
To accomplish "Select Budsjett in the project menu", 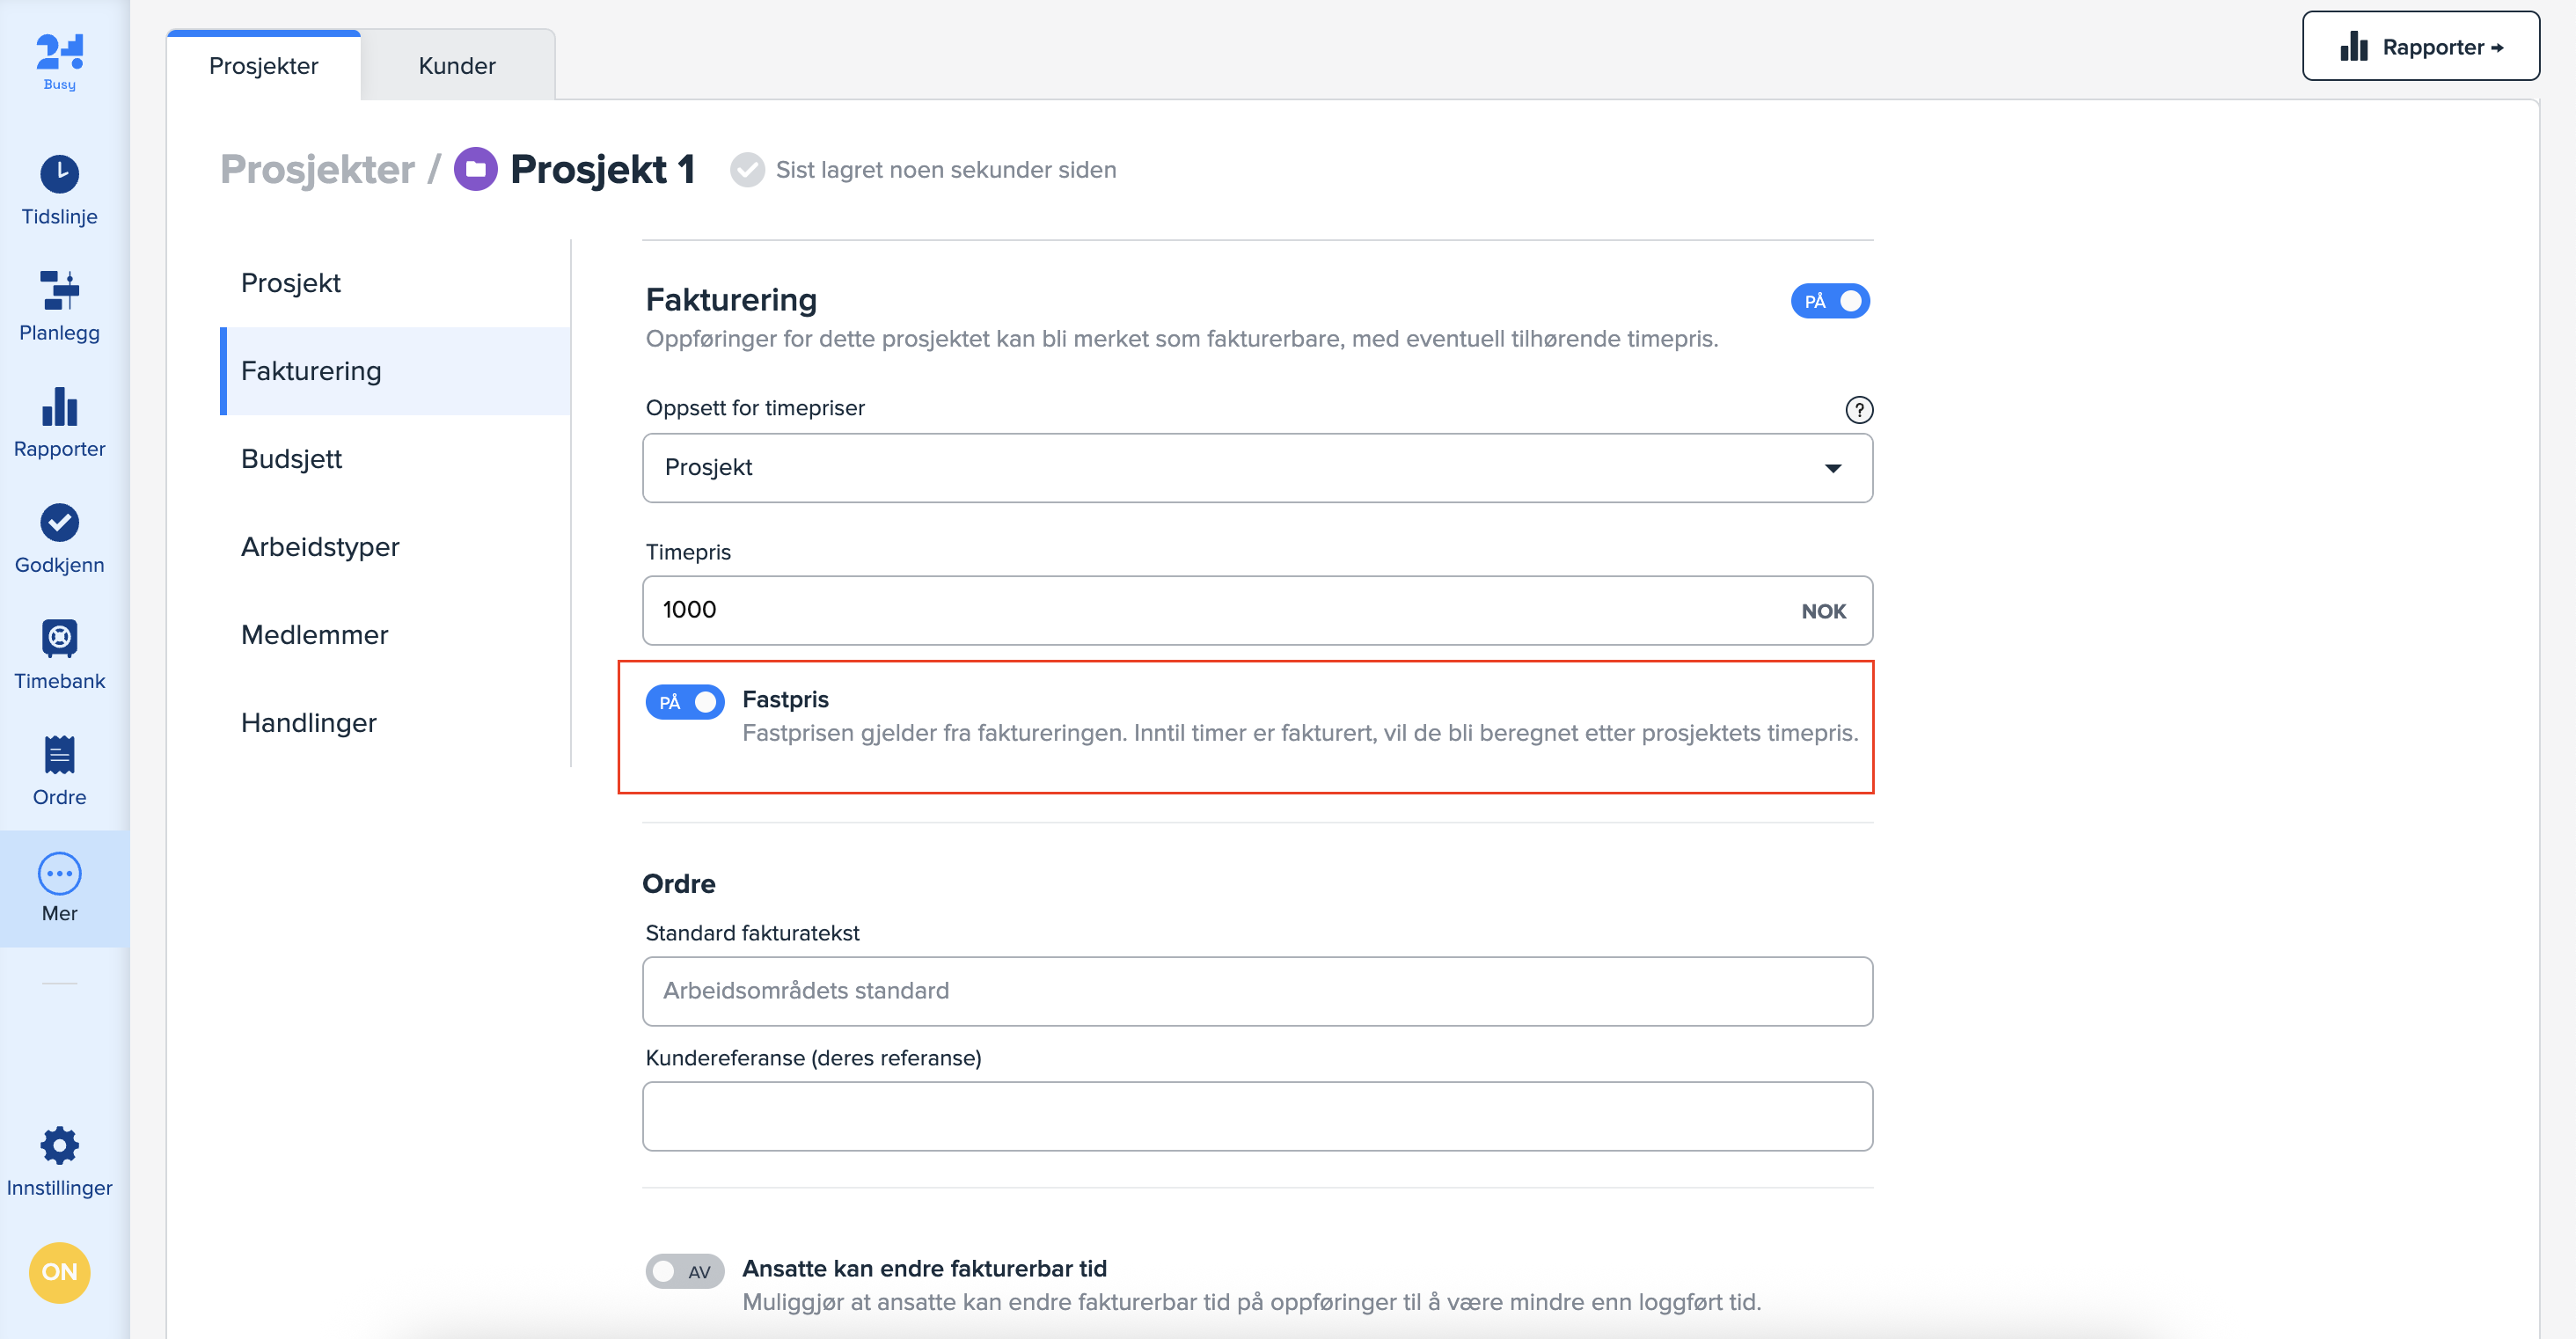I will [x=291, y=459].
